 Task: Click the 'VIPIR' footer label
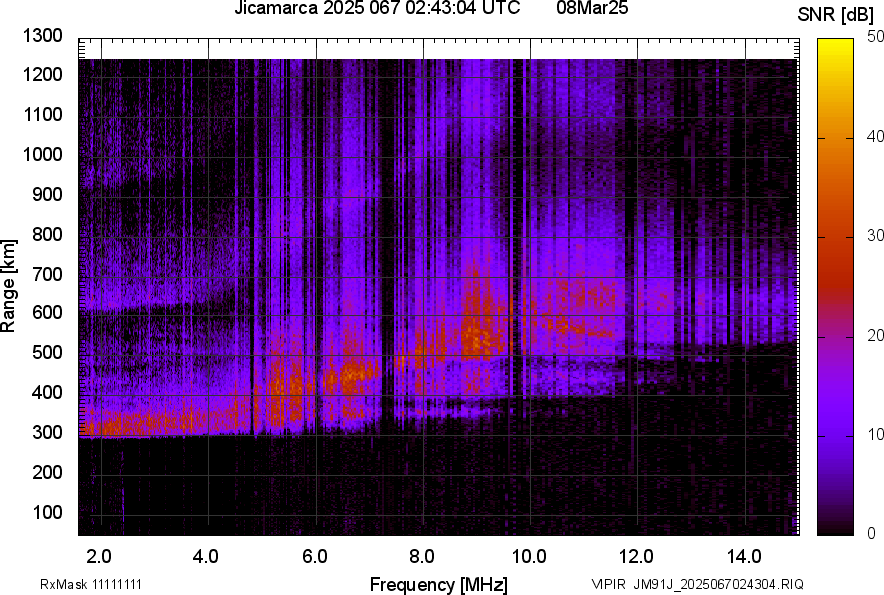(x=608, y=584)
